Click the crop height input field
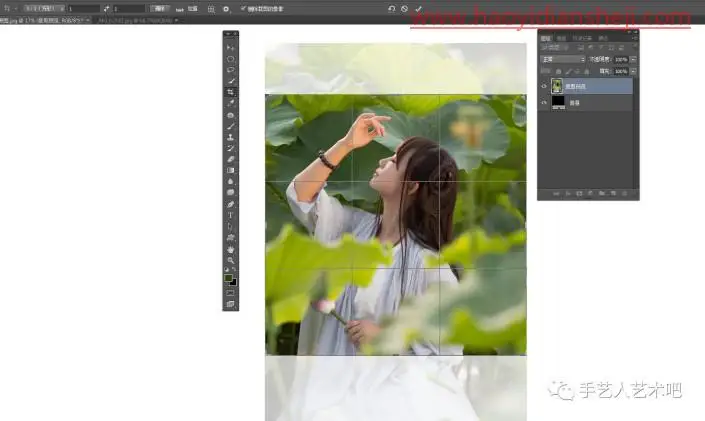 point(129,9)
